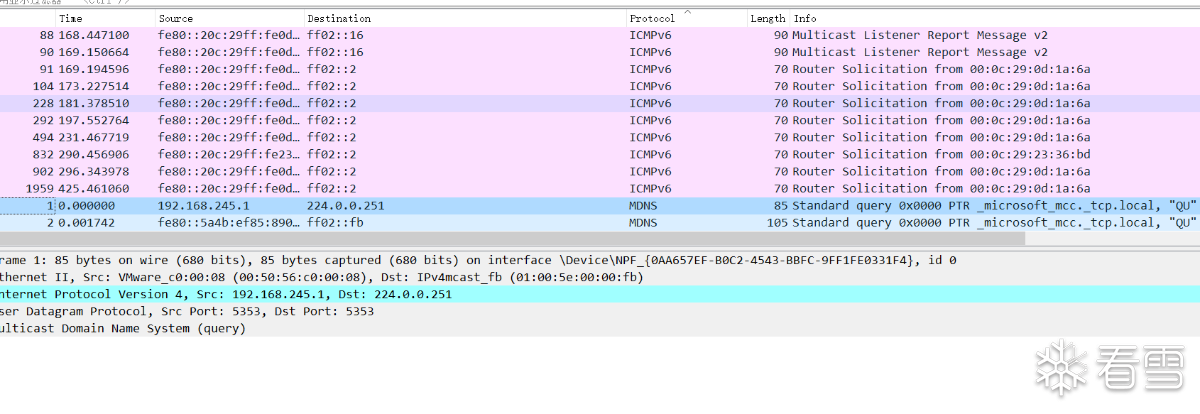
Task: Select MDNS packet from source 192.168.245.1
Action: (x=600, y=205)
